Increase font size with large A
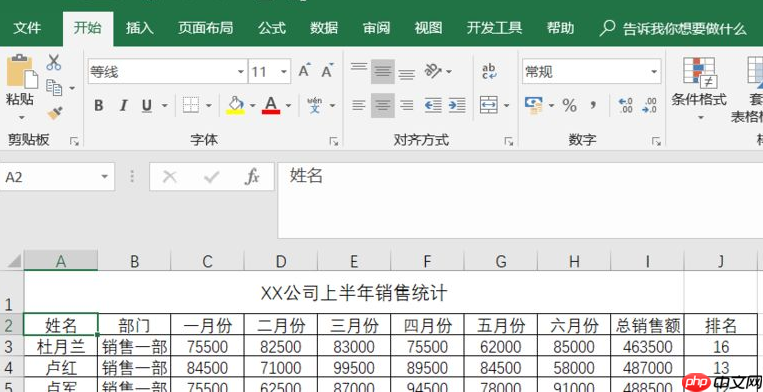Screen dimensions: 763x392 click(x=305, y=71)
